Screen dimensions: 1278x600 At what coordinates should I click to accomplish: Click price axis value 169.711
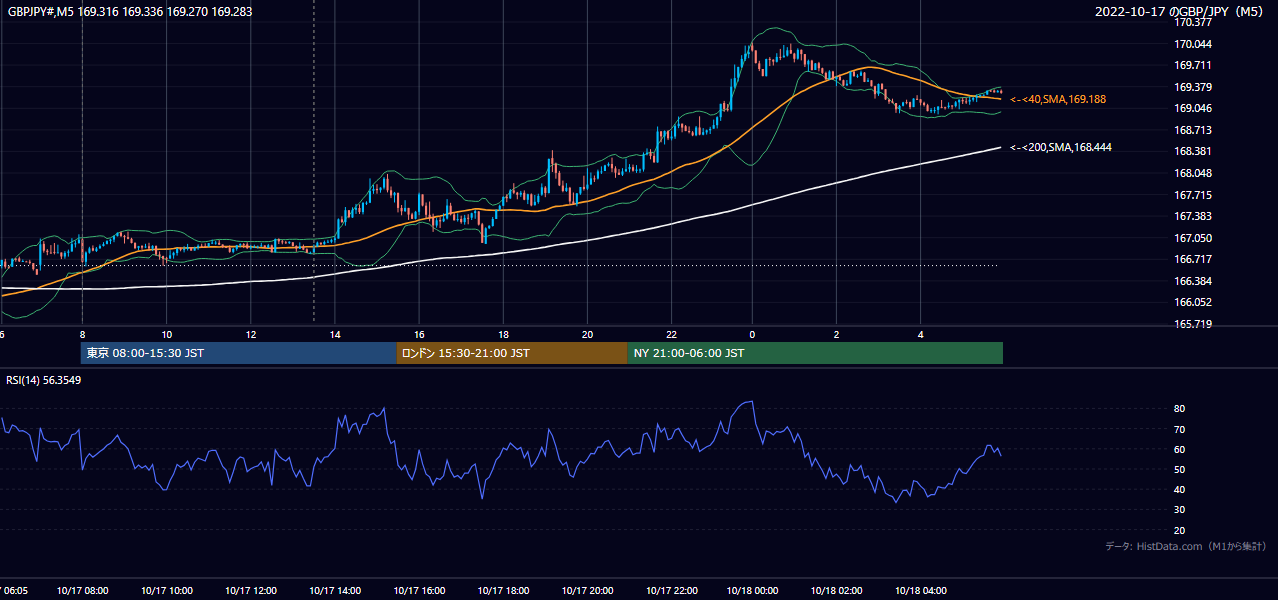1193,66
